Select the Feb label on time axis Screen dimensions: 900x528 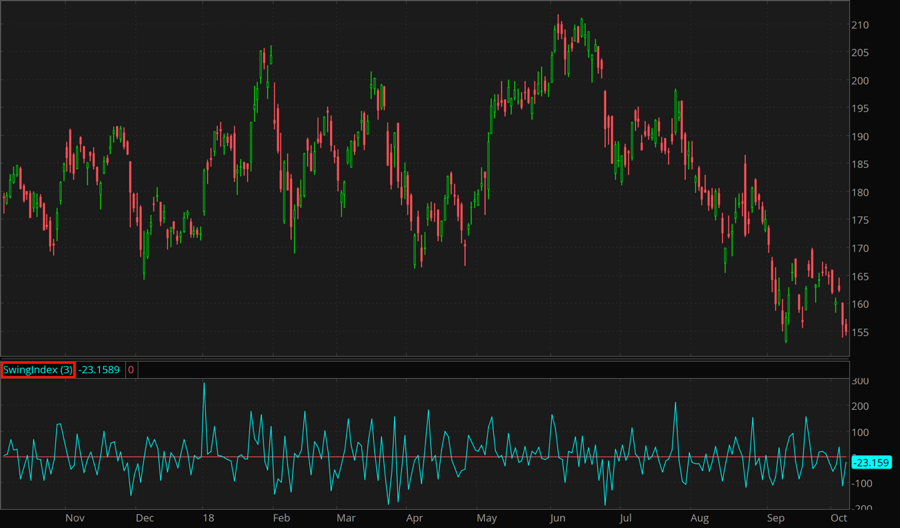pos(281,519)
